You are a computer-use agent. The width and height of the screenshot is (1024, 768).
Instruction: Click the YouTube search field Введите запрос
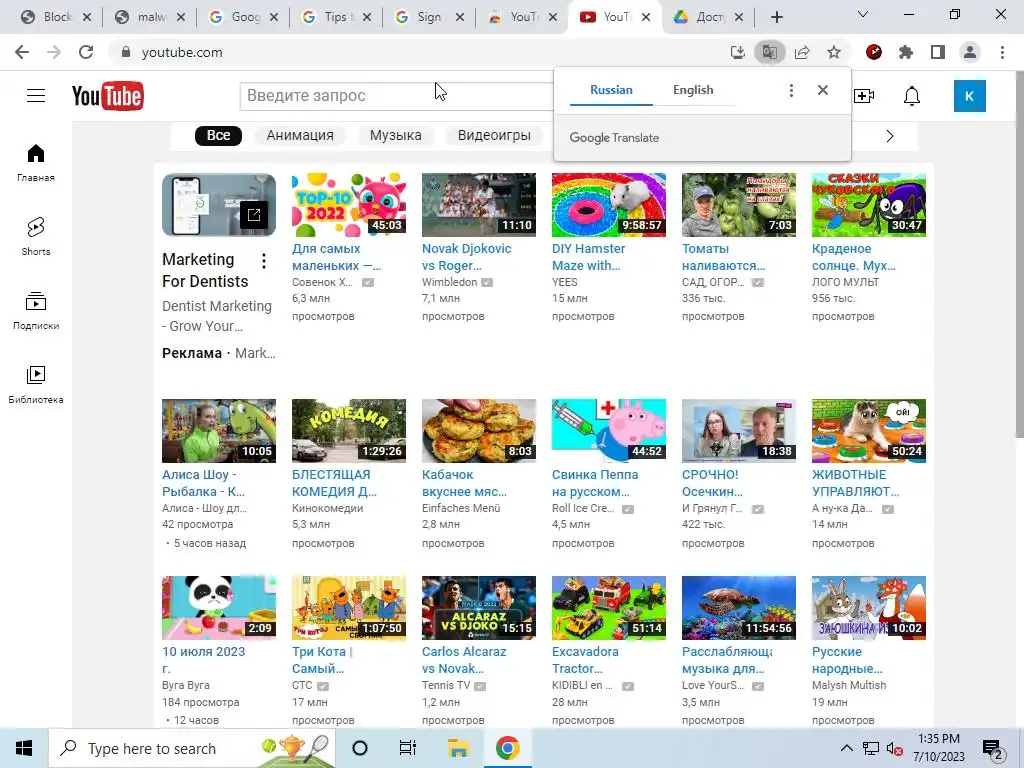click(x=397, y=96)
